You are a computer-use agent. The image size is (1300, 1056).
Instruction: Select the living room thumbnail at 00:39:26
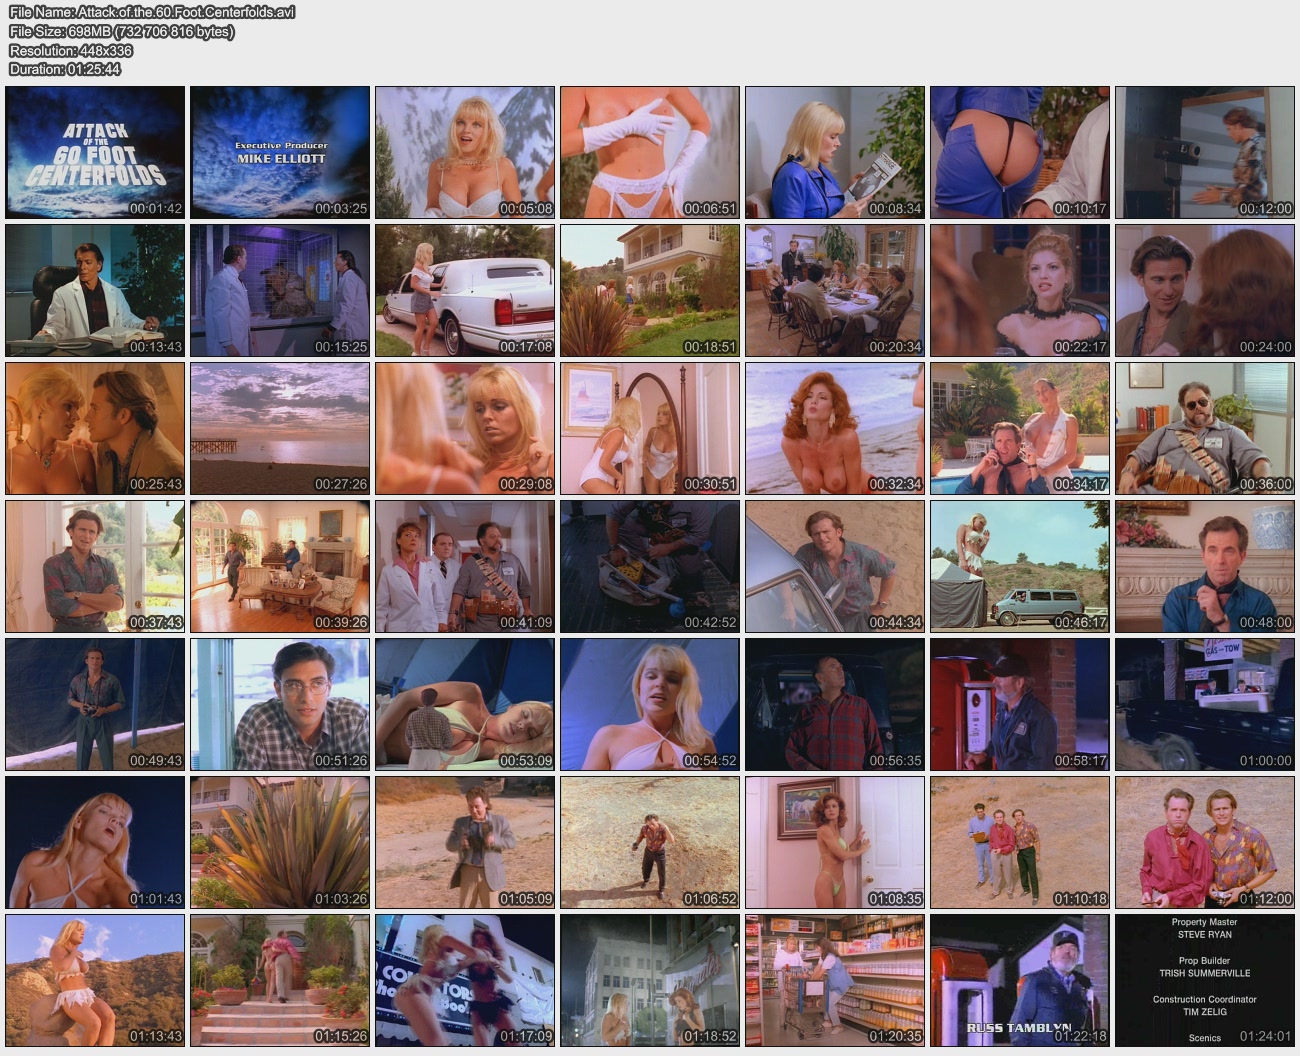click(280, 566)
